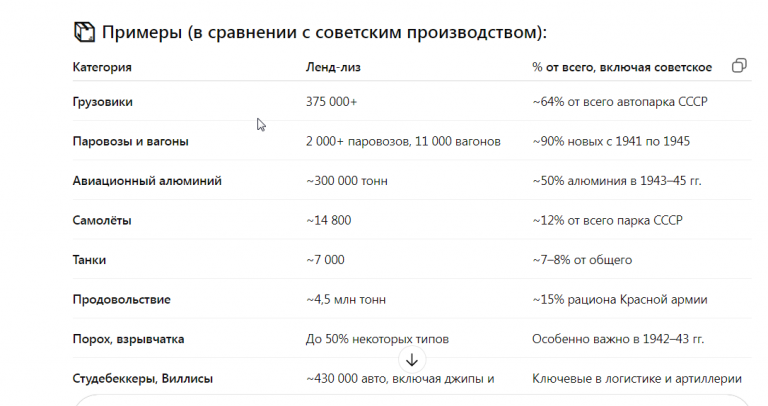Click the ~300 000 тонн cell
This screenshot has width=768, height=406.
(x=347, y=181)
